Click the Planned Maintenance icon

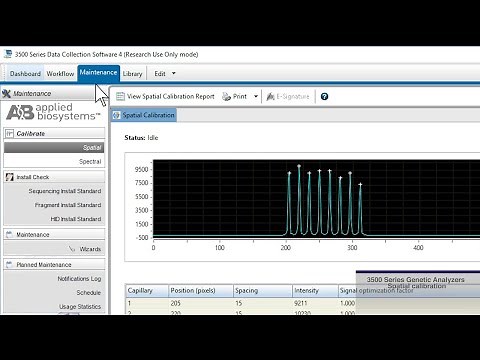(9, 264)
